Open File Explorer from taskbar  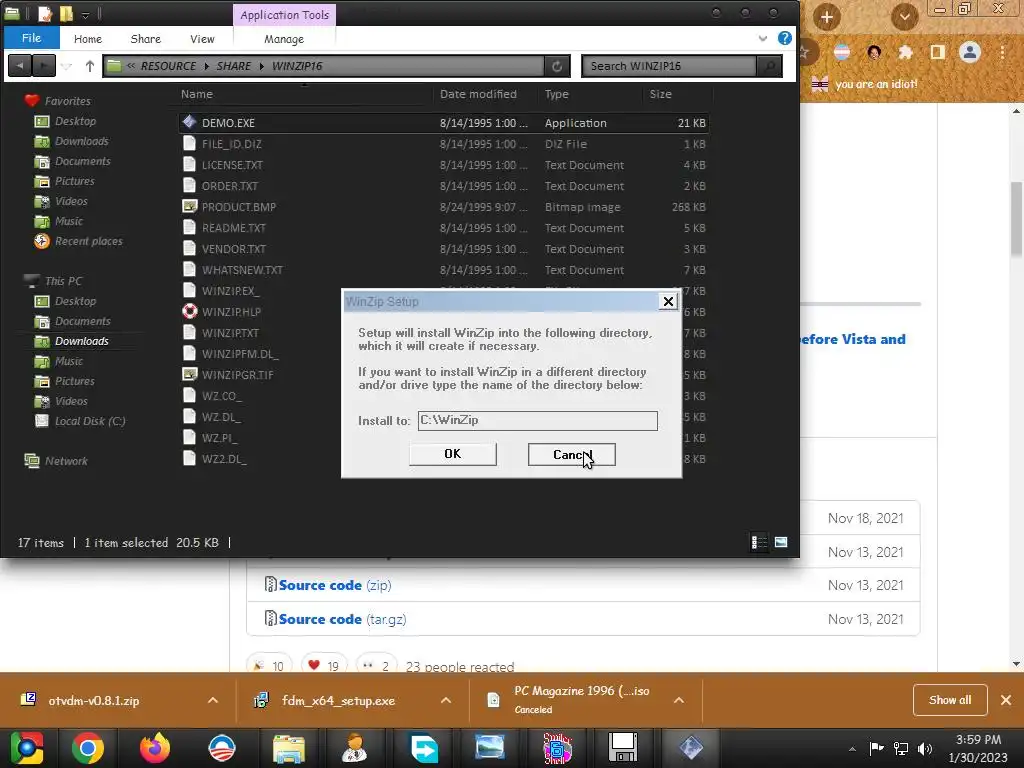click(x=289, y=748)
